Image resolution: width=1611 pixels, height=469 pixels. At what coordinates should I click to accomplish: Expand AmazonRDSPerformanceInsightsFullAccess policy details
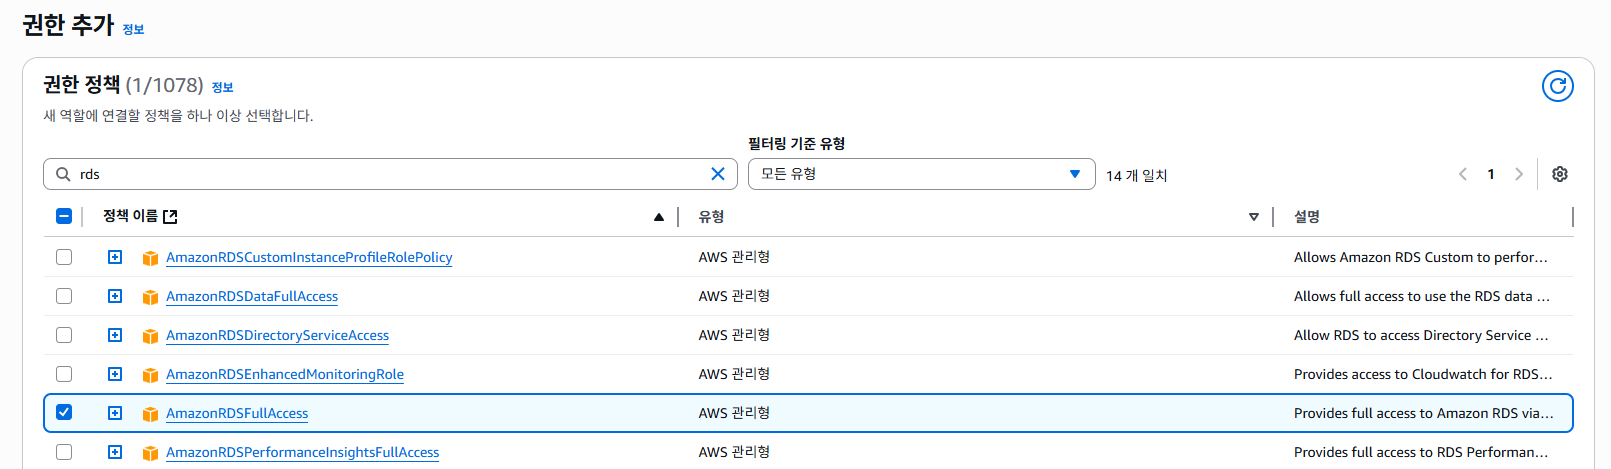115,452
